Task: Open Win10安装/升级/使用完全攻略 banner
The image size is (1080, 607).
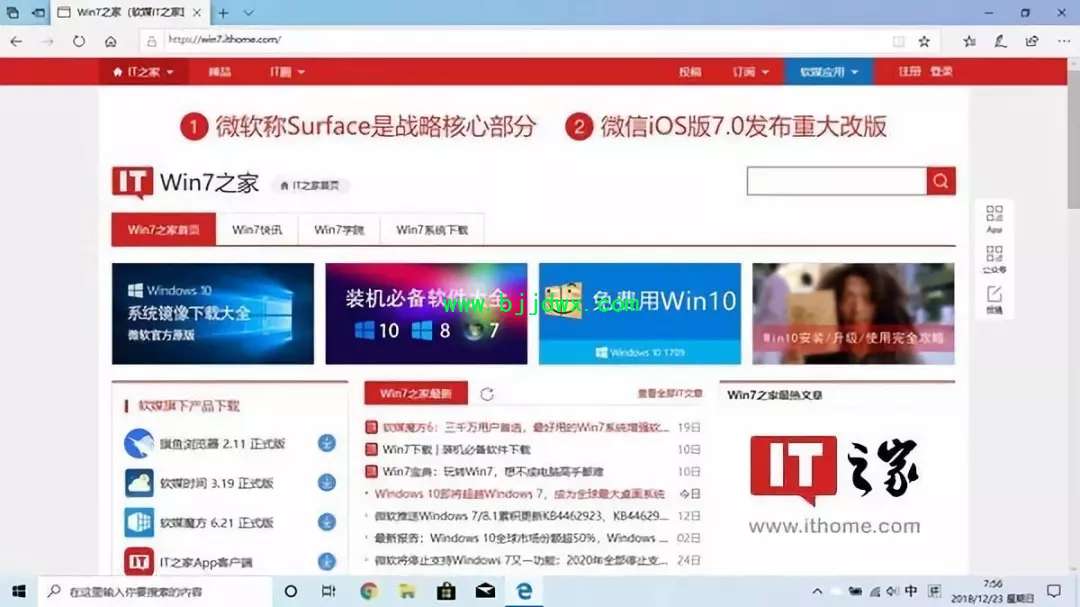Action: (853, 313)
